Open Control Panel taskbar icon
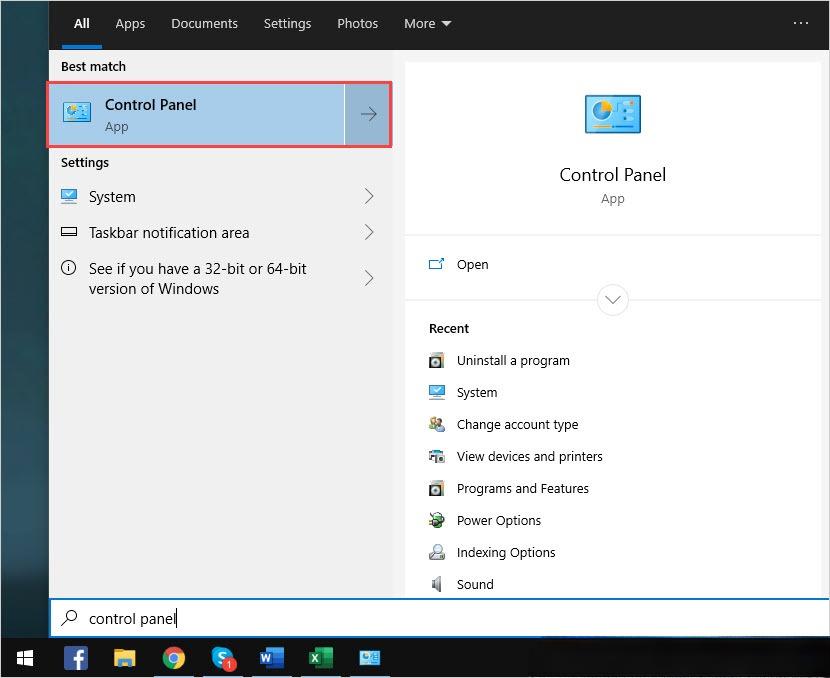The image size is (830, 678). (x=369, y=658)
